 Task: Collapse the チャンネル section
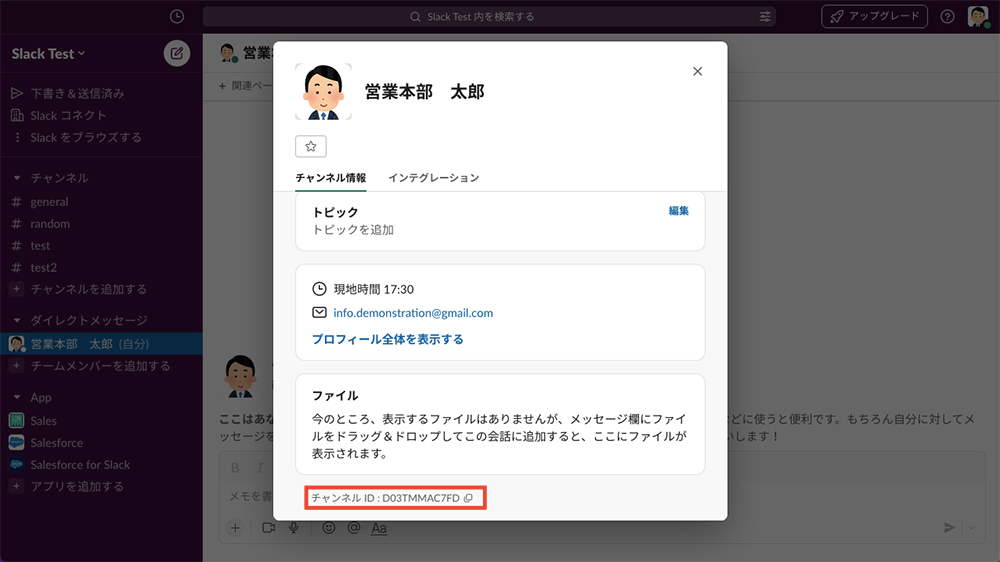pyautogui.click(x=17, y=178)
